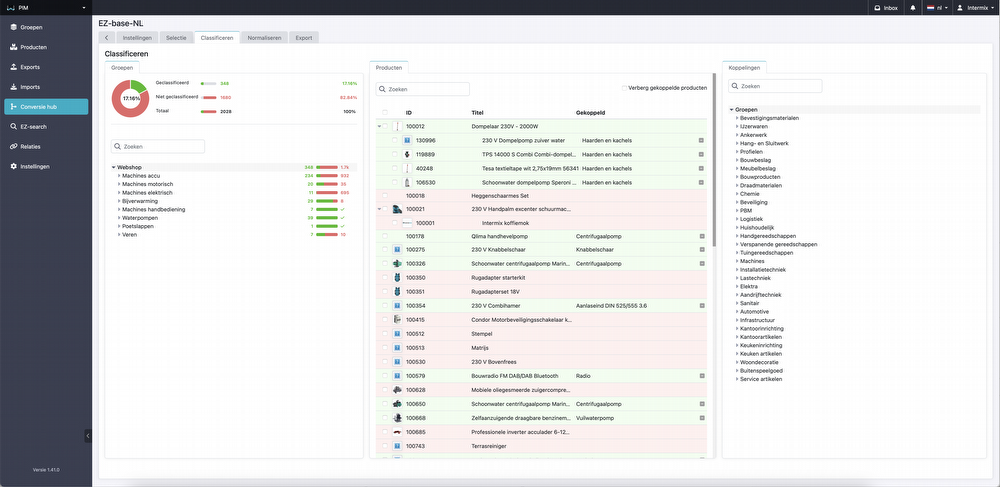Open the Intermix user menu
Viewport: 1000px width, 487px height.
click(x=976, y=8)
